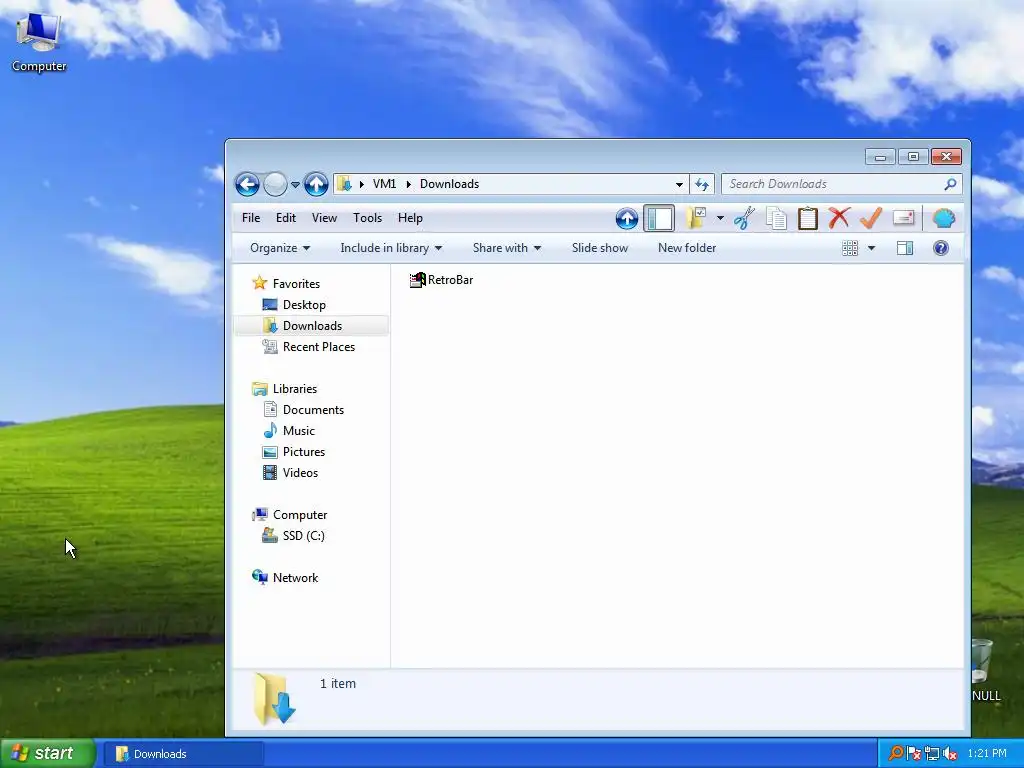This screenshot has width=1024, height=768.
Task: Open the recent locations history arrow
Action: (295, 185)
